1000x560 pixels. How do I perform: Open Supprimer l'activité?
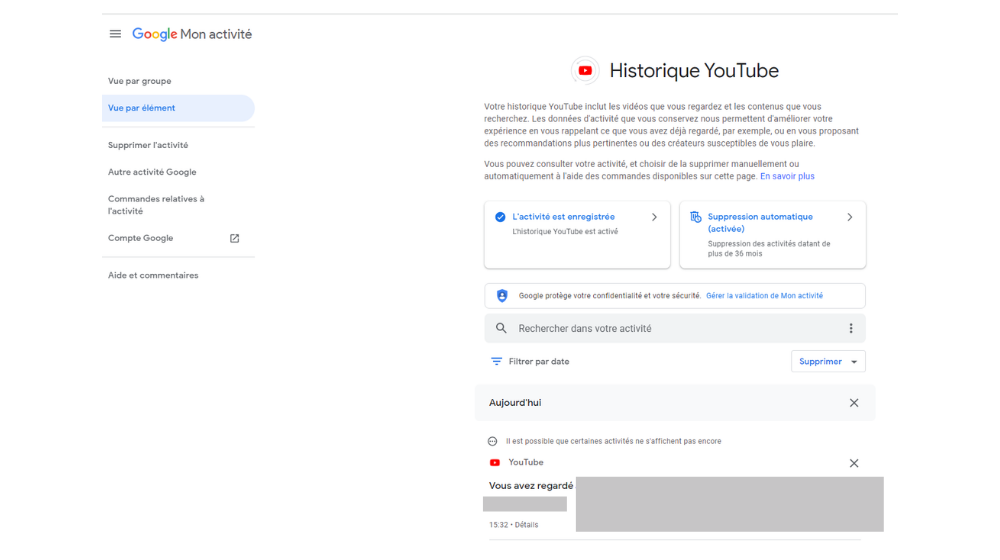coord(148,145)
